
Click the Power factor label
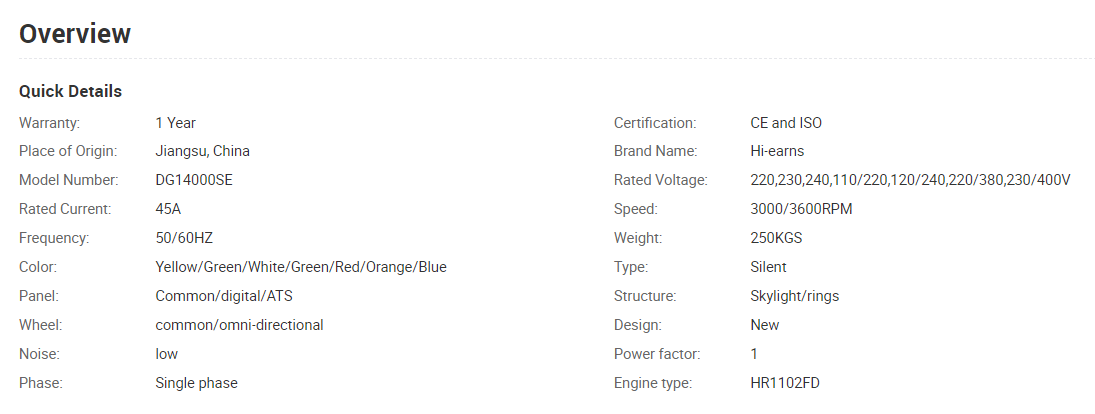tap(657, 354)
